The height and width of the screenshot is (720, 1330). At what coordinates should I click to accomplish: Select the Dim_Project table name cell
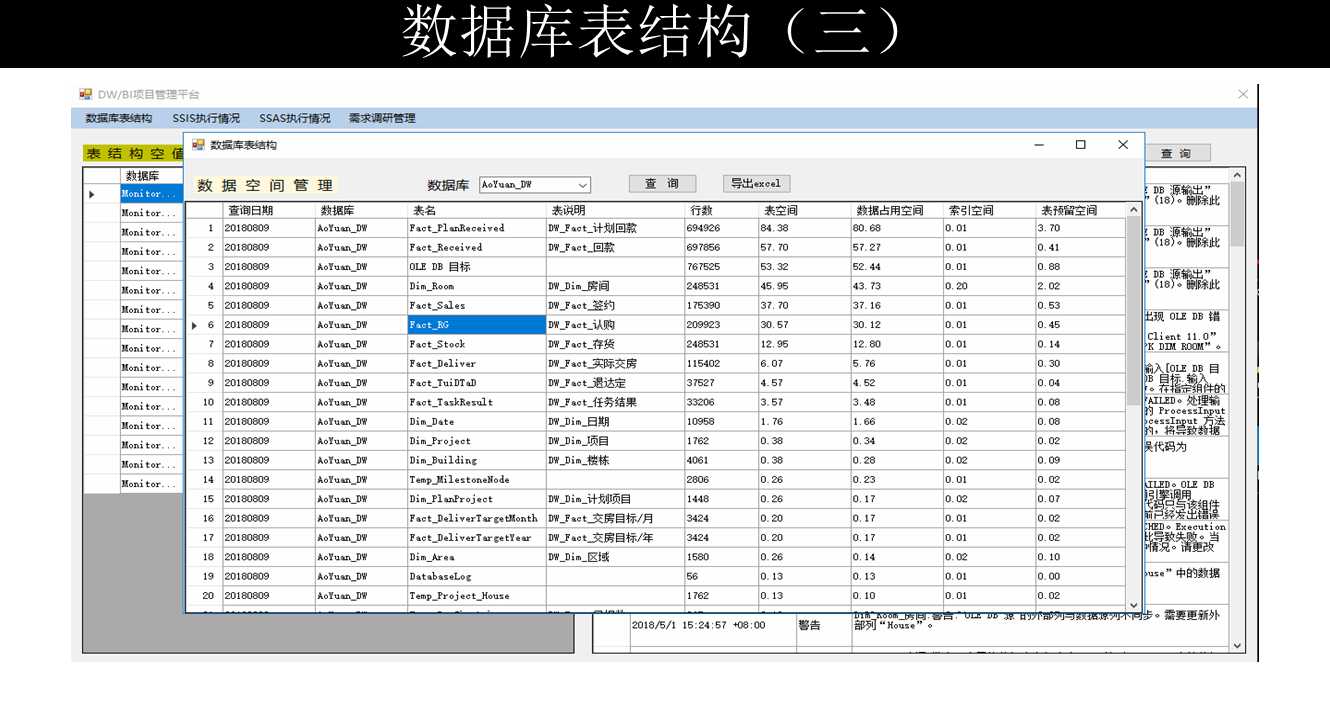(x=476, y=441)
